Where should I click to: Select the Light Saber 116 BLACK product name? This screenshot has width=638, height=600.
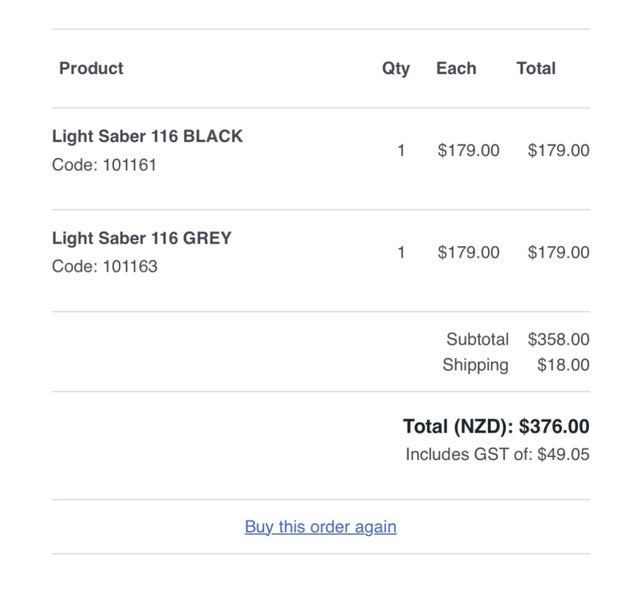point(147,136)
